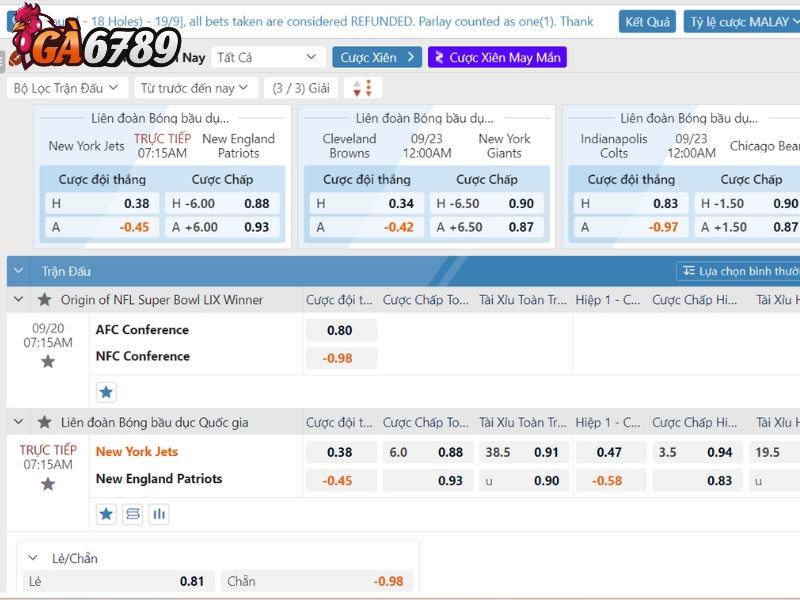800x600 pixels.
Task: Toggle gray star under 09/20 07:15AM
Action: coord(48,362)
